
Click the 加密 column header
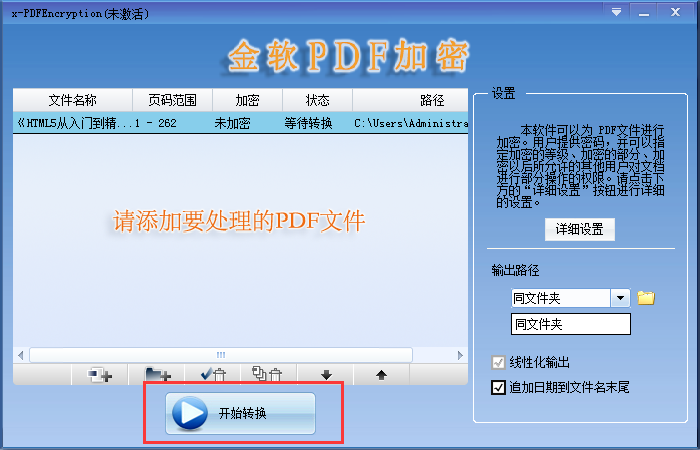coord(247,100)
